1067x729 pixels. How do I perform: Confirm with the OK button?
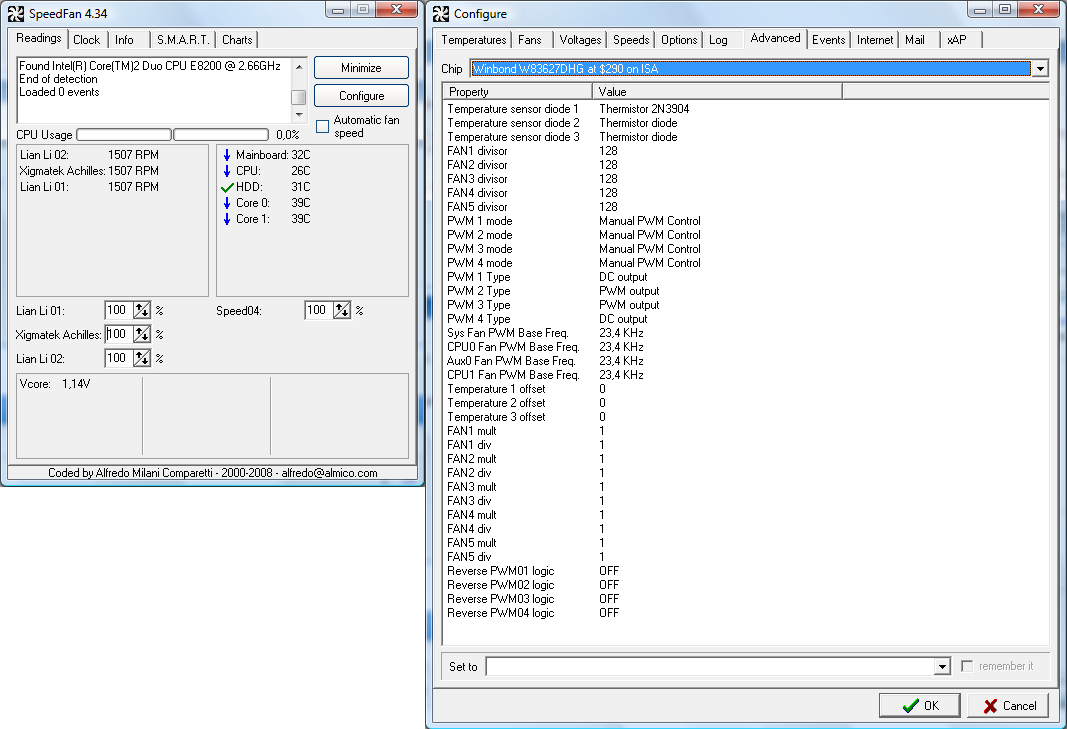click(920, 706)
